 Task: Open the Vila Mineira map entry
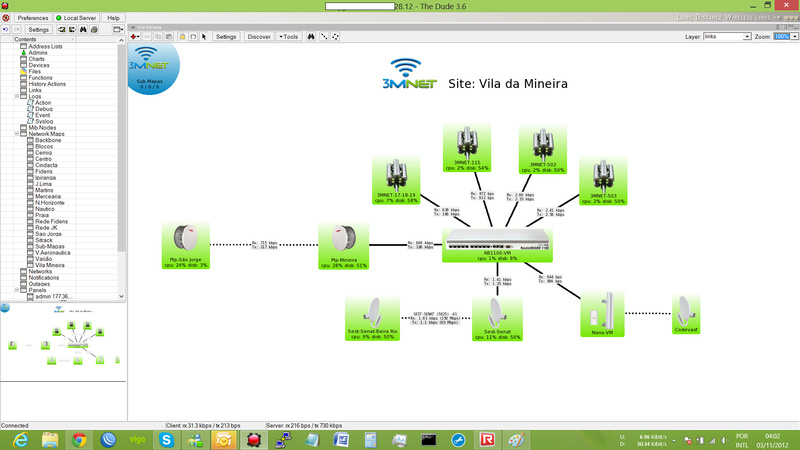[x=49, y=265]
